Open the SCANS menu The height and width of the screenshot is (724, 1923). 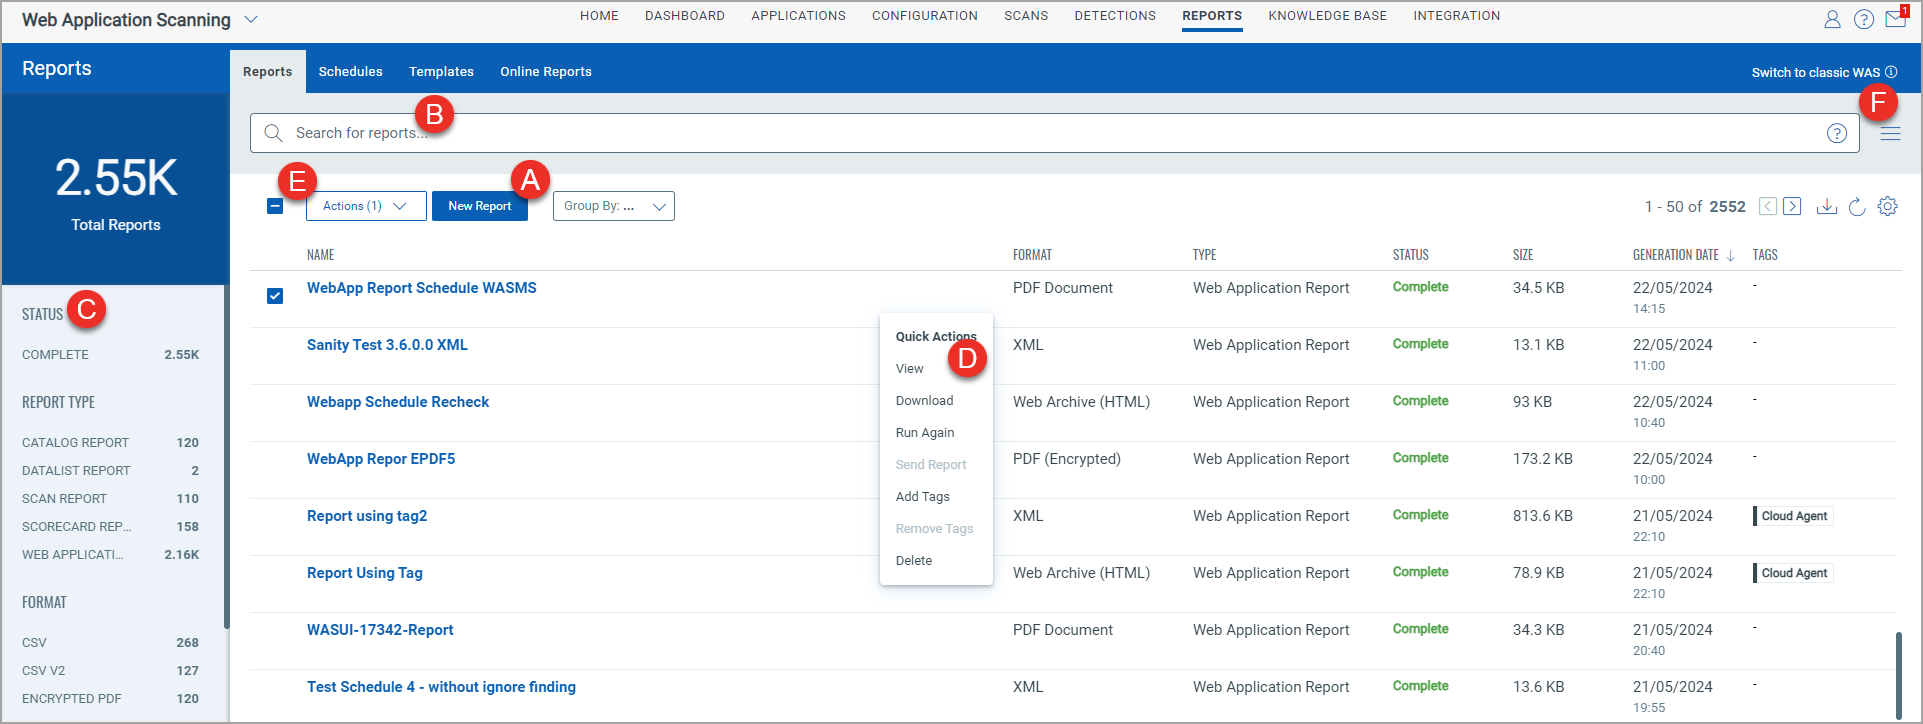(1026, 16)
